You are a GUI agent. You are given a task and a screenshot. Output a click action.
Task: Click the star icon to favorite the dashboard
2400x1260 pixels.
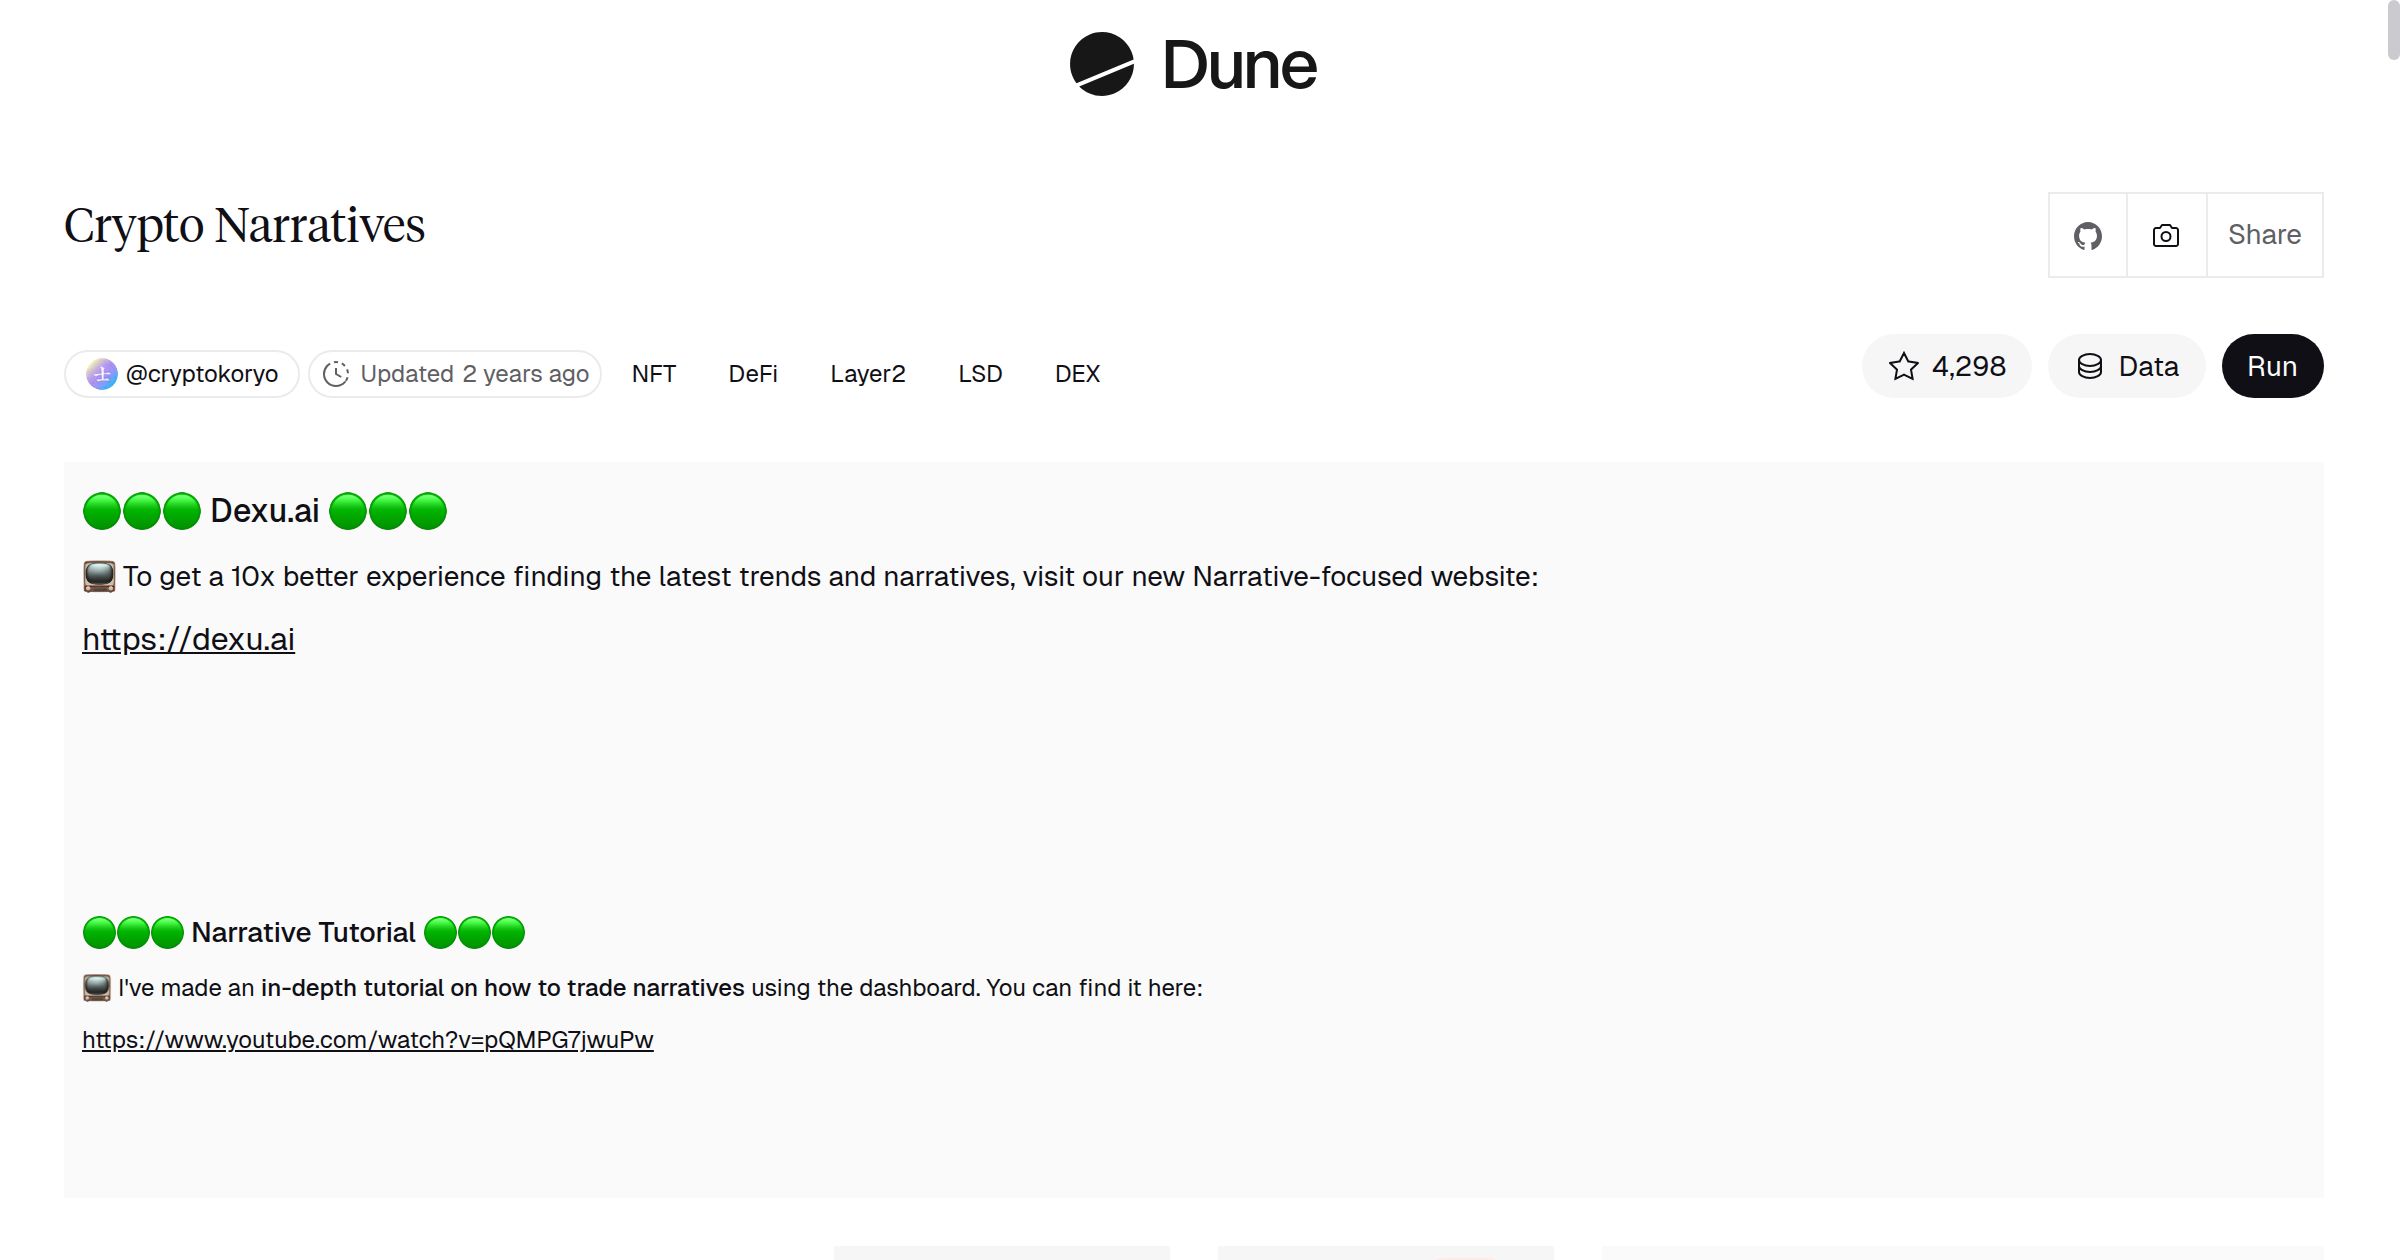click(1904, 366)
